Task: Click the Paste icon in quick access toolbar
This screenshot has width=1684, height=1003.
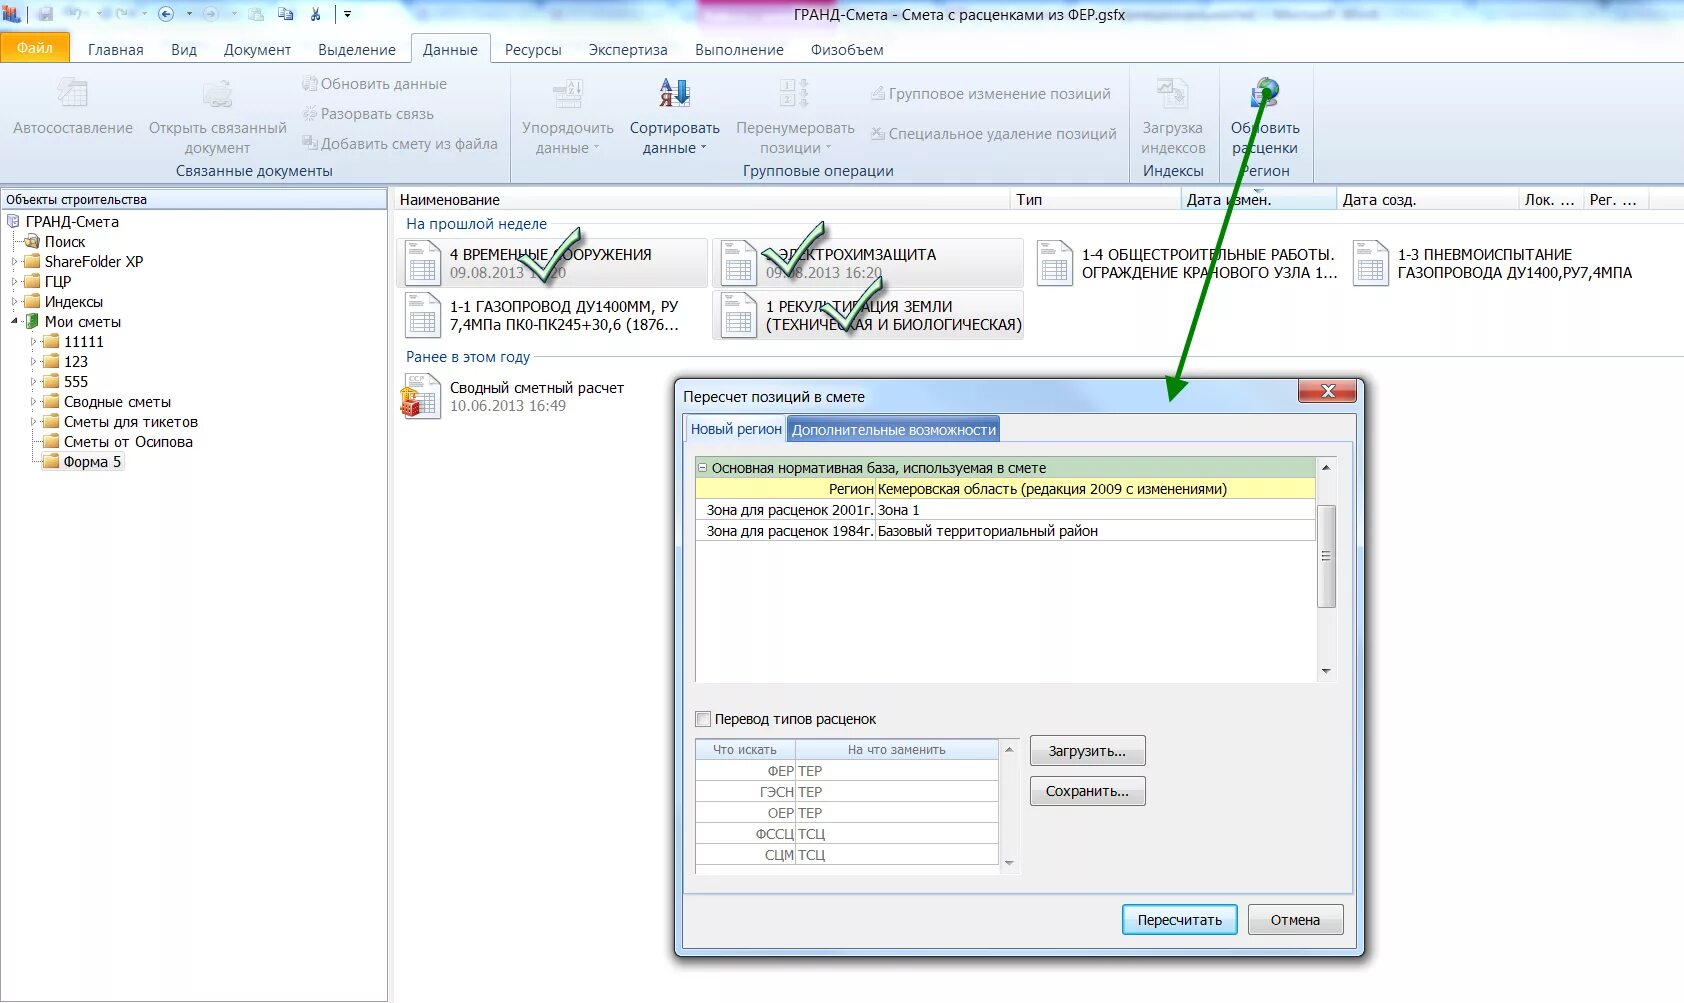Action: (256, 14)
